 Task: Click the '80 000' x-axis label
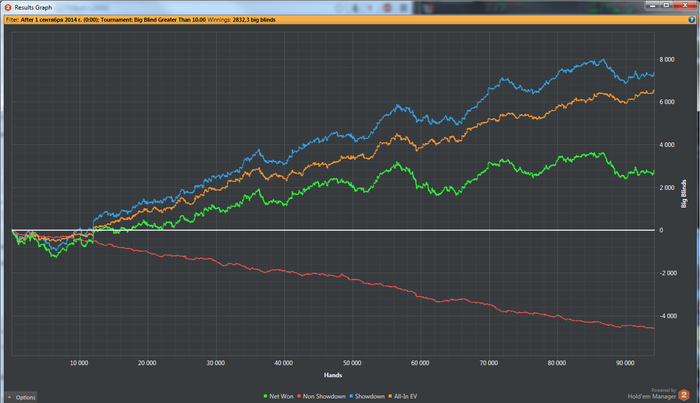pos(557,363)
